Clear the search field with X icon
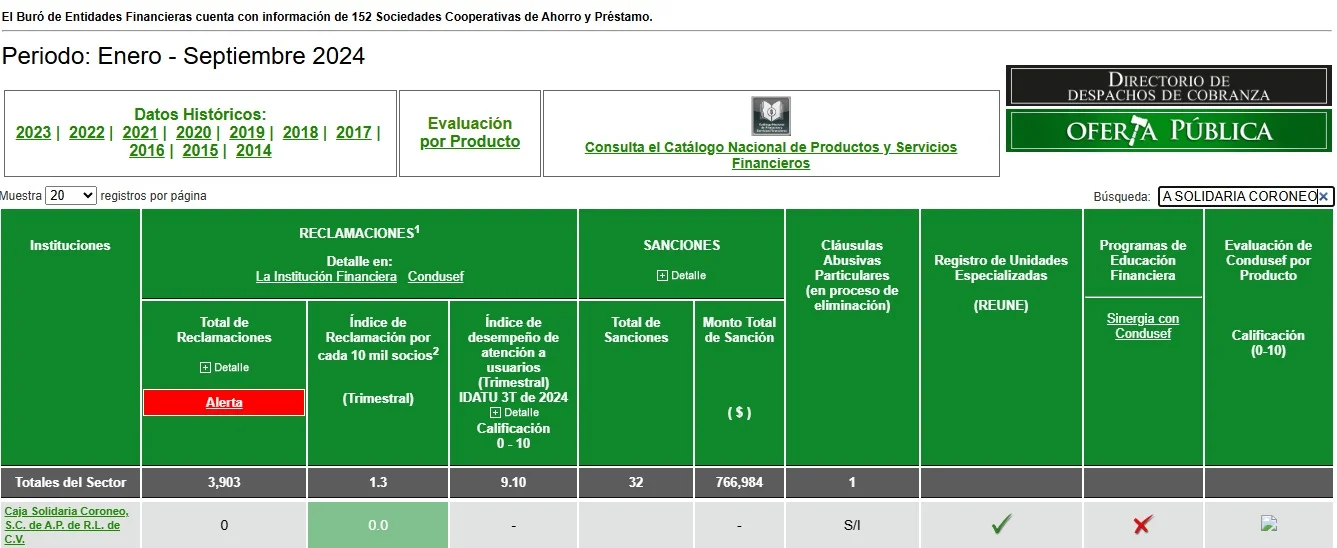This screenshot has width=1337, height=548. [1323, 197]
